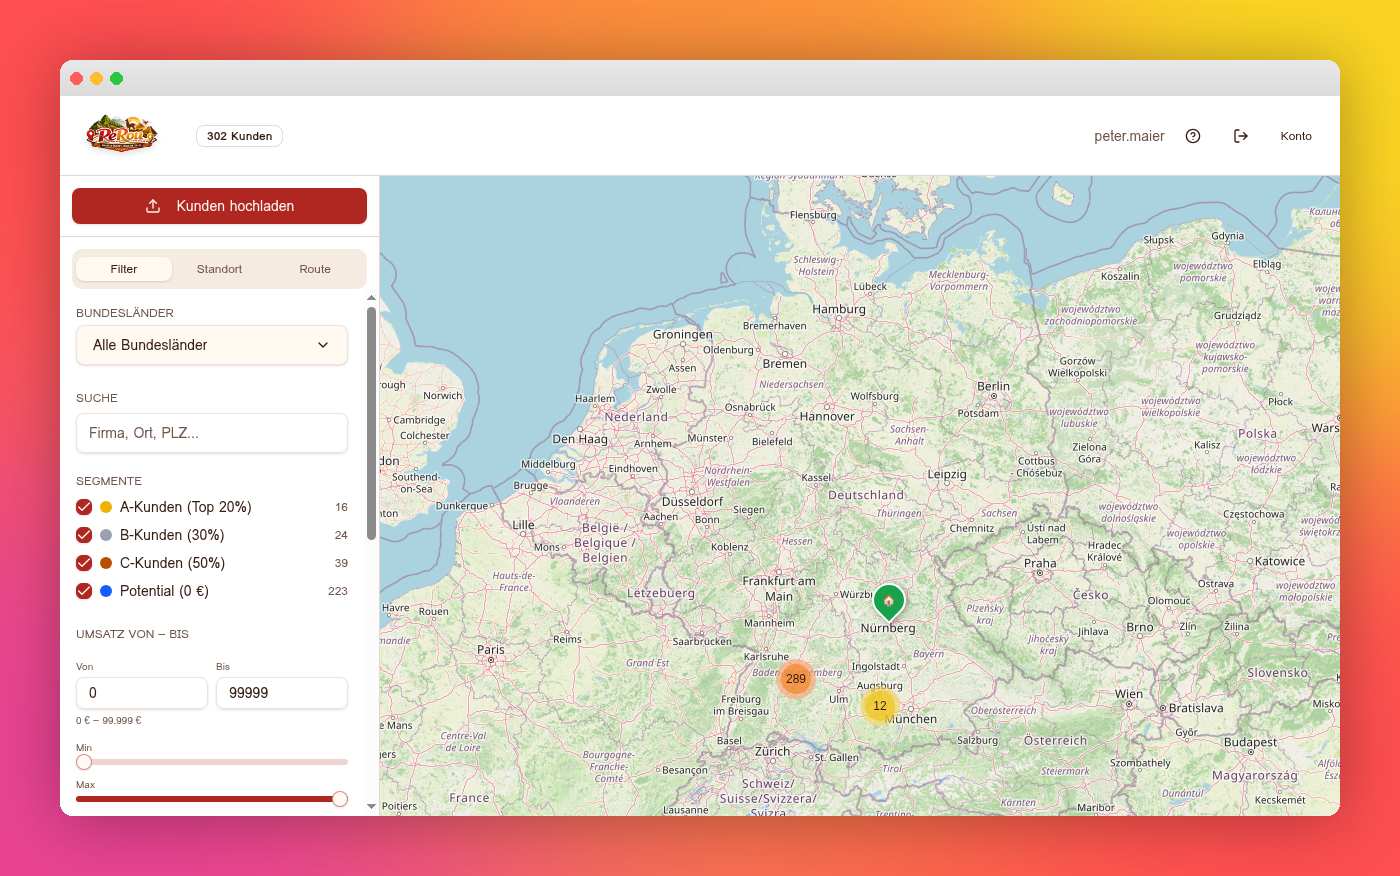Screen dimensions: 1400x876
Task: Click the gray B-Kunden segment dot
Action: pyautogui.click(x=106, y=535)
